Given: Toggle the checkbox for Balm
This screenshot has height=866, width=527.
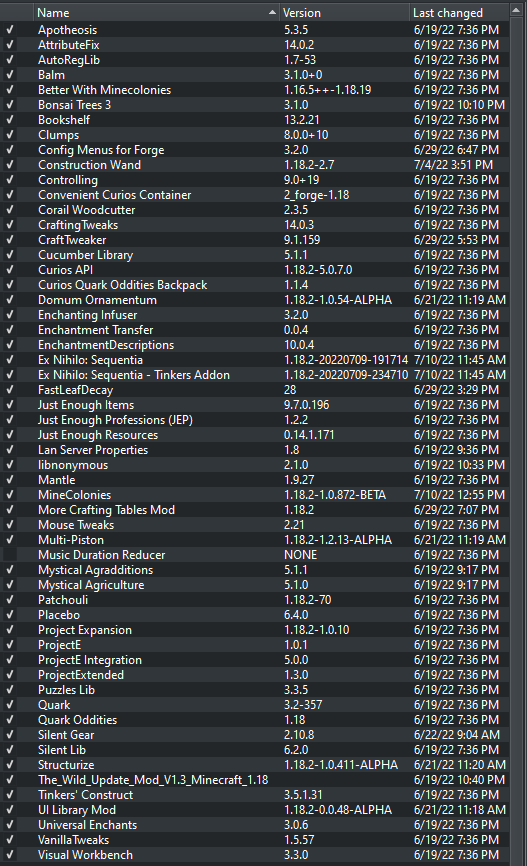Looking at the screenshot, I should pyautogui.click(x=9, y=75).
